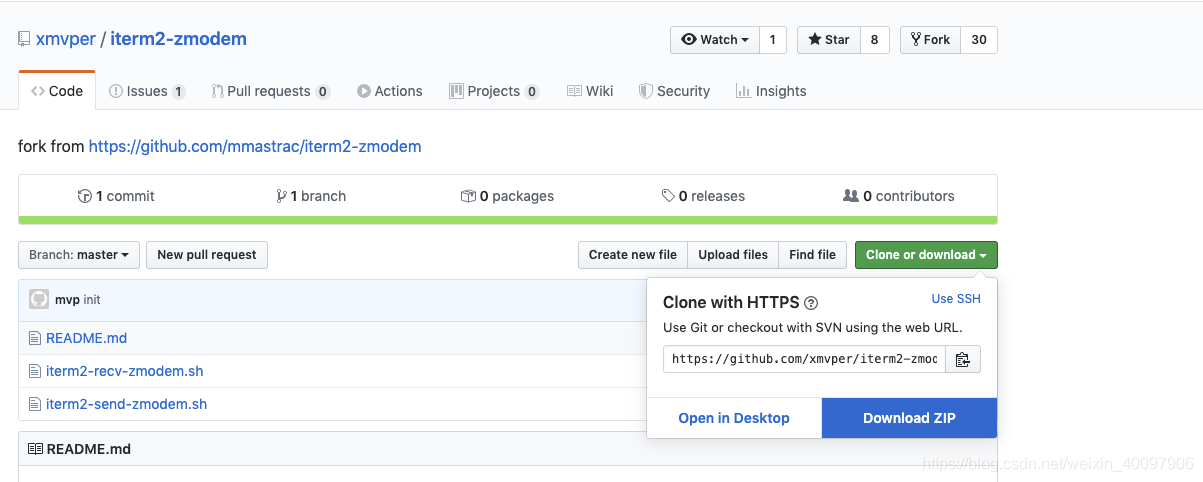This screenshot has height=482, width=1203.
Task: View stargazers count 8
Action: pyautogui.click(x=874, y=40)
